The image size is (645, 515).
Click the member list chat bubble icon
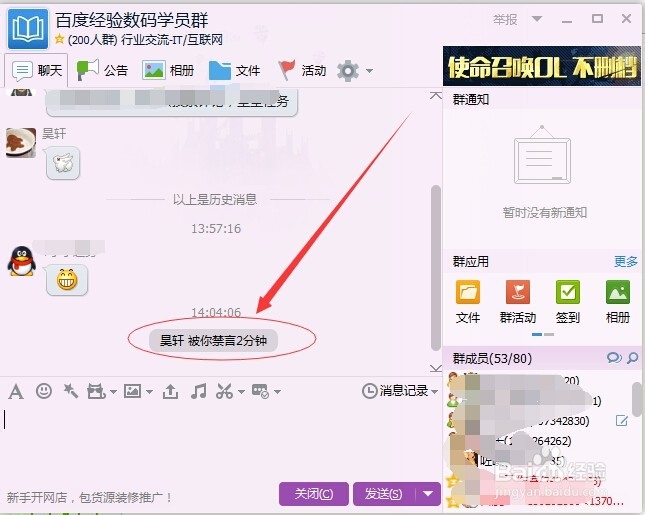614,358
